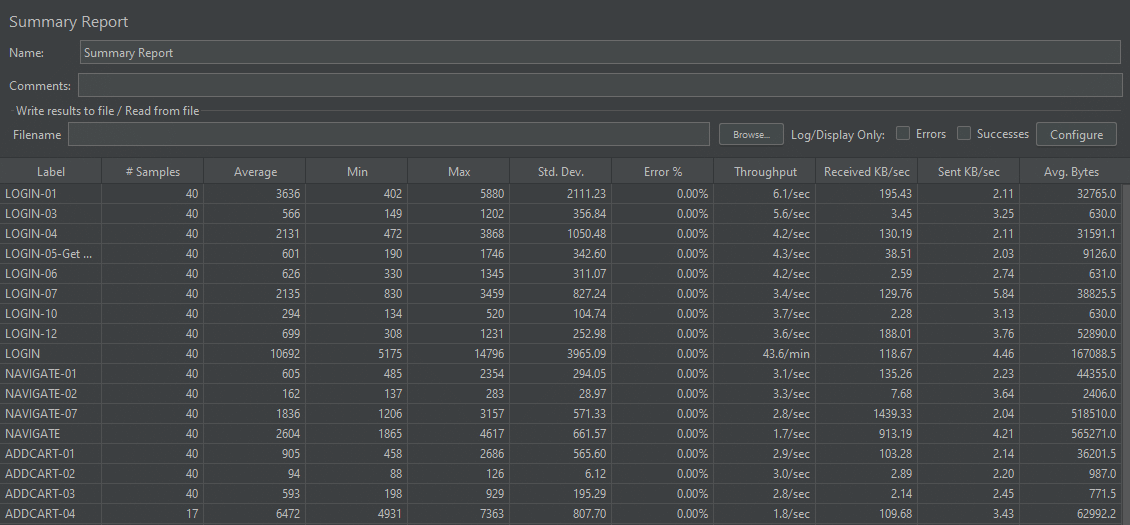1130x525 pixels.
Task: Sort by the Label column header
Action: coord(50,172)
